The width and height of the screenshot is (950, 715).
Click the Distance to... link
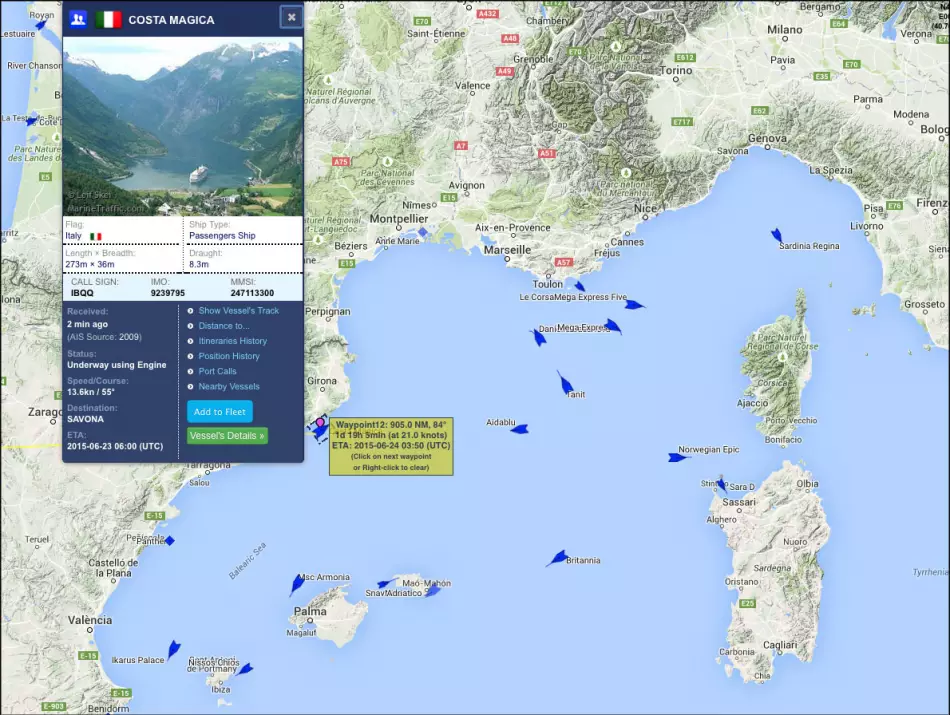pyautogui.click(x=224, y=326)
